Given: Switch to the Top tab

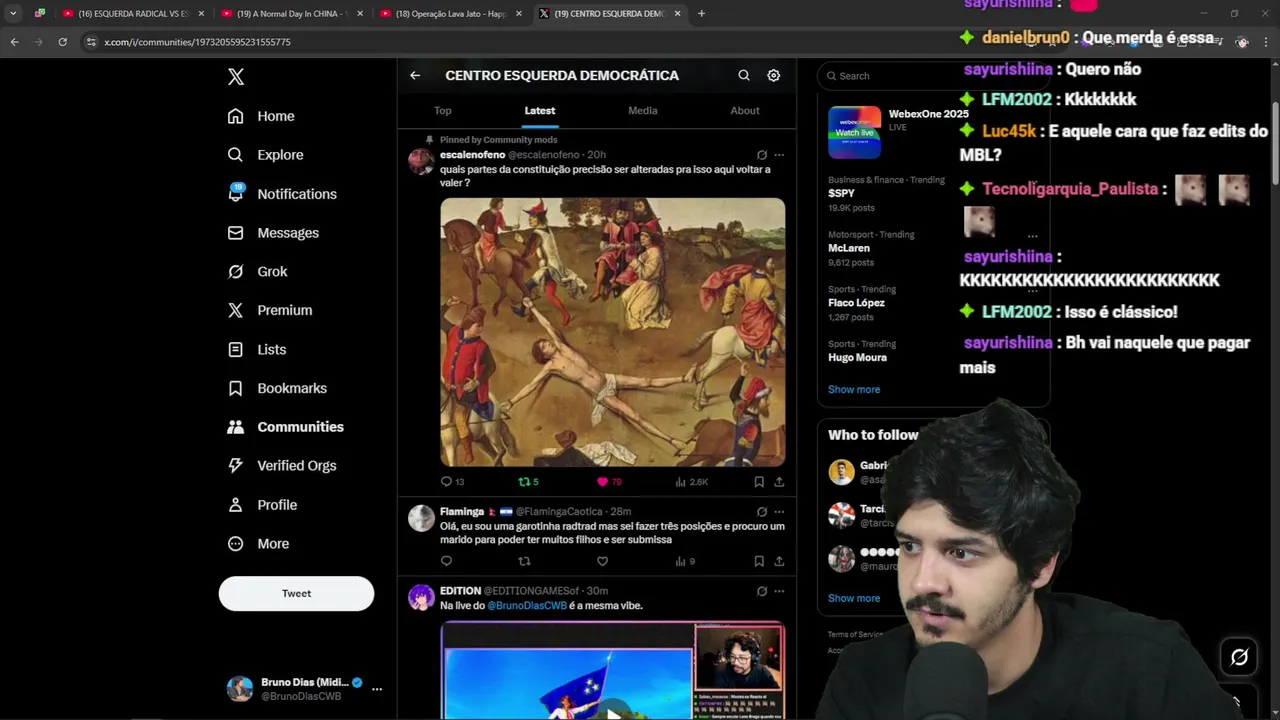Looking at the screenshot, I should point(443,111).
